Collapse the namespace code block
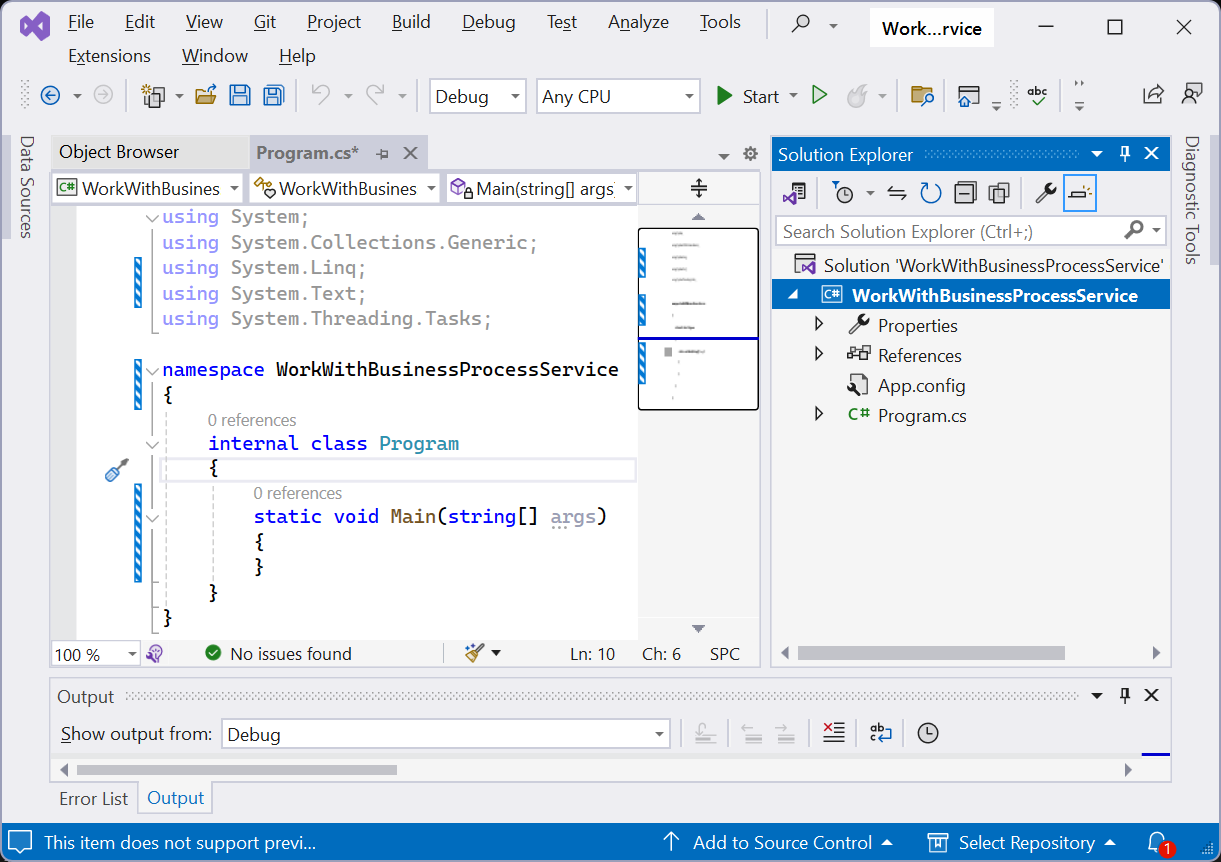Image resolution: width=1221 pixels, height=862 pixels. (x=152, y=370)
